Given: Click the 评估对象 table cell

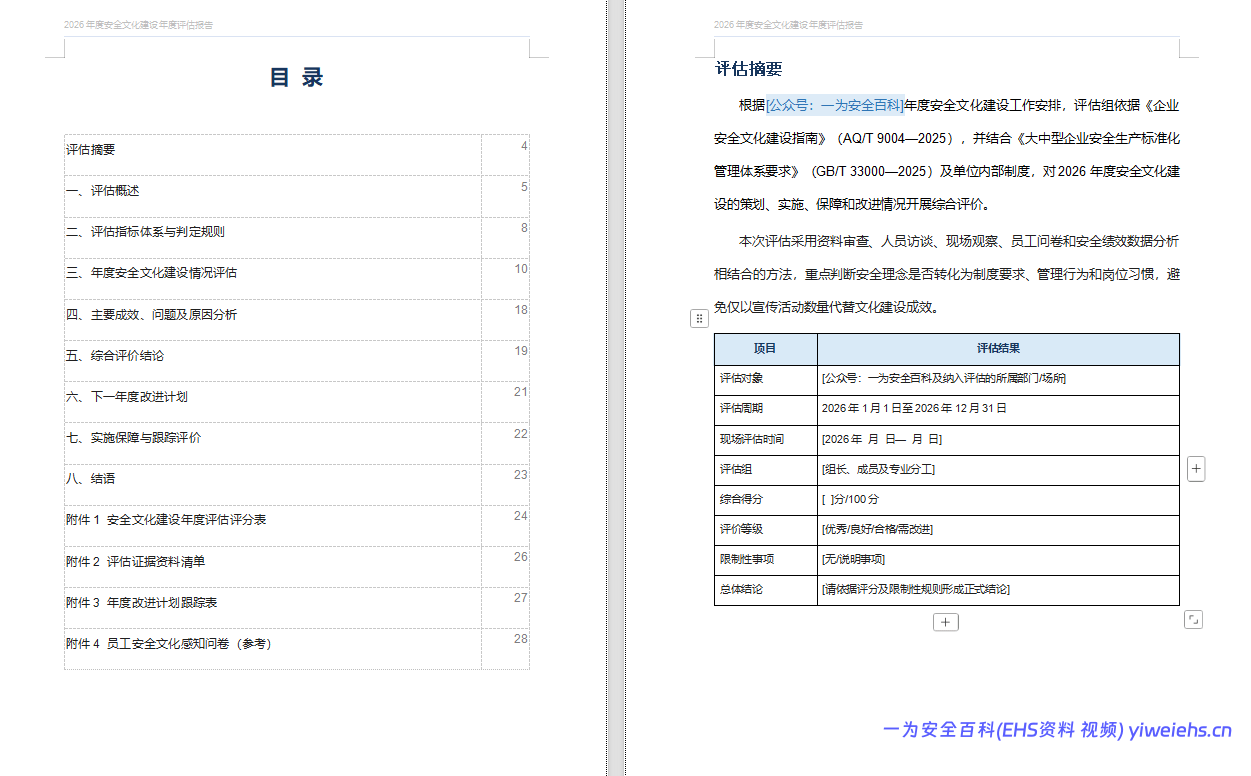Looking at the screenshot, I should pos(765,379).
